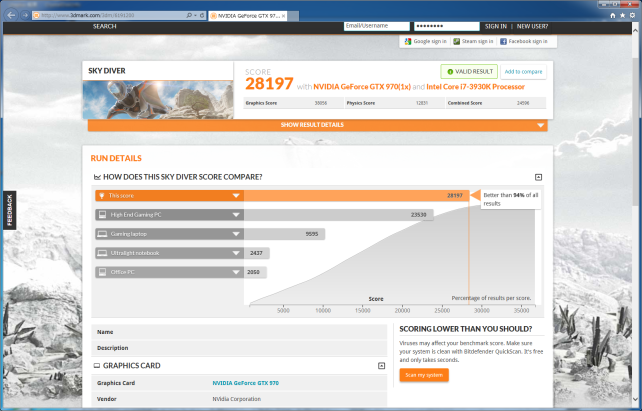Click the Combined Score value

coord(523,103)
